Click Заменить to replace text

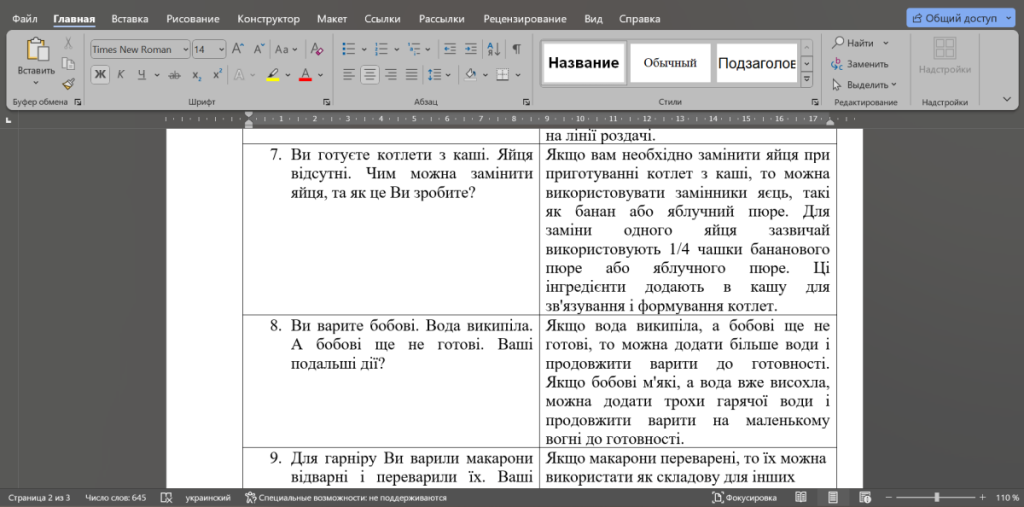coord(860,64)
